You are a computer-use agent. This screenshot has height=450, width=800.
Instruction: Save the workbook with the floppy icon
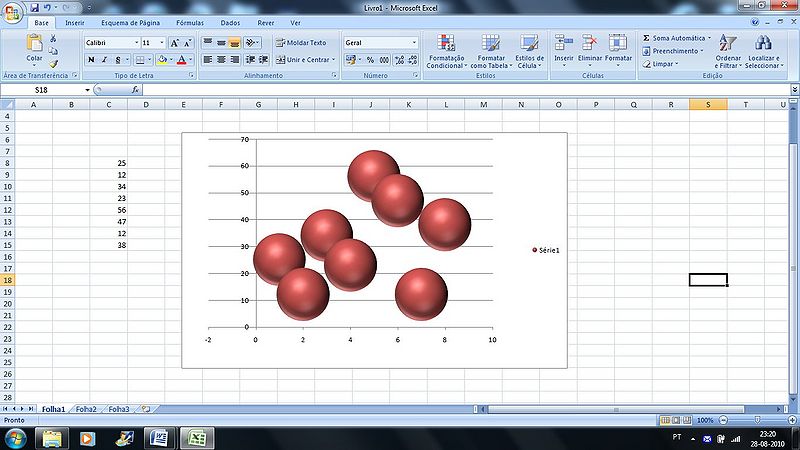click(34, 7)
